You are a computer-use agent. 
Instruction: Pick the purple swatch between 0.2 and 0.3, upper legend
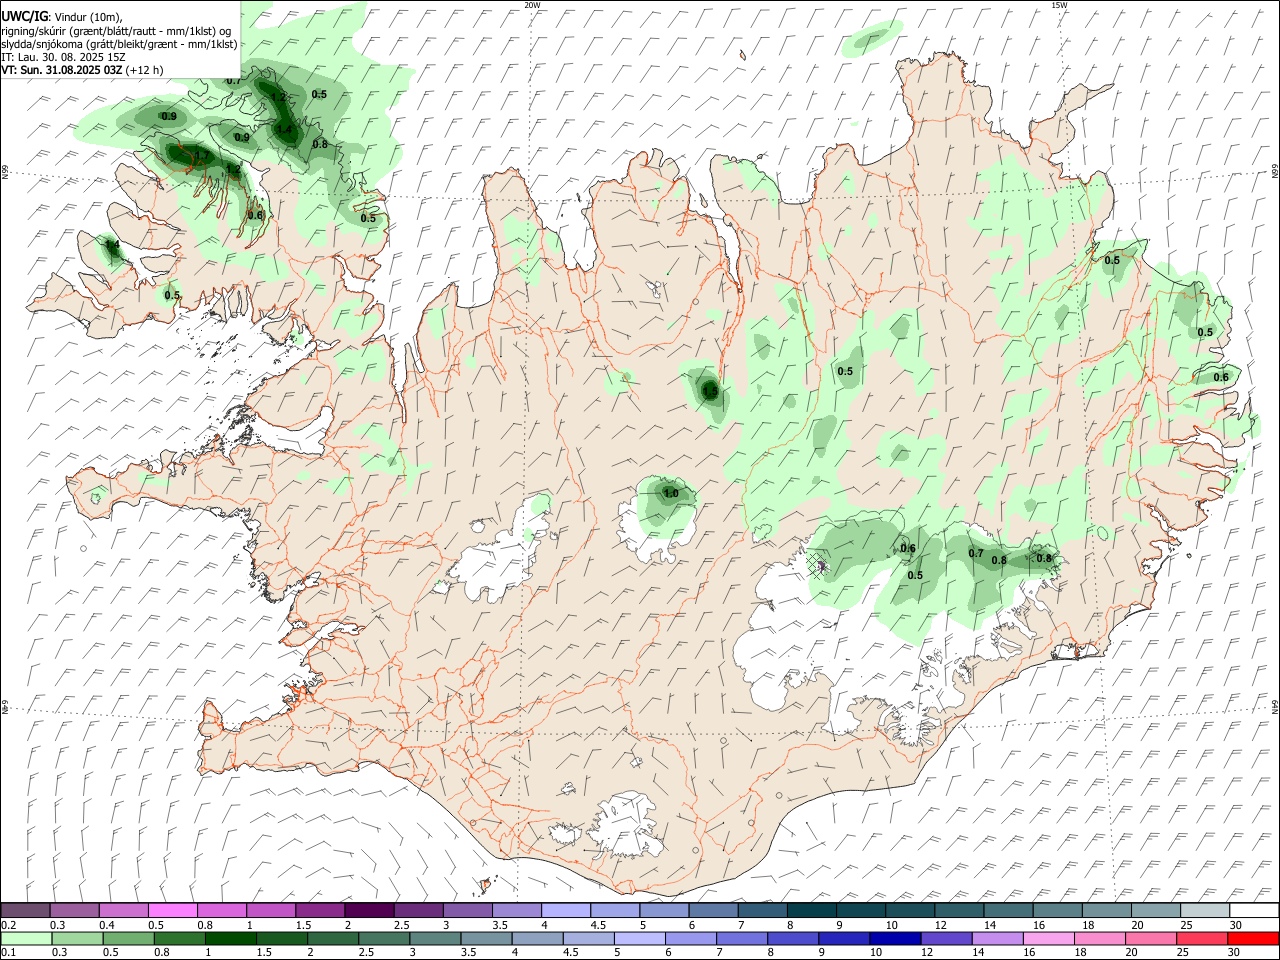point(25,910)
